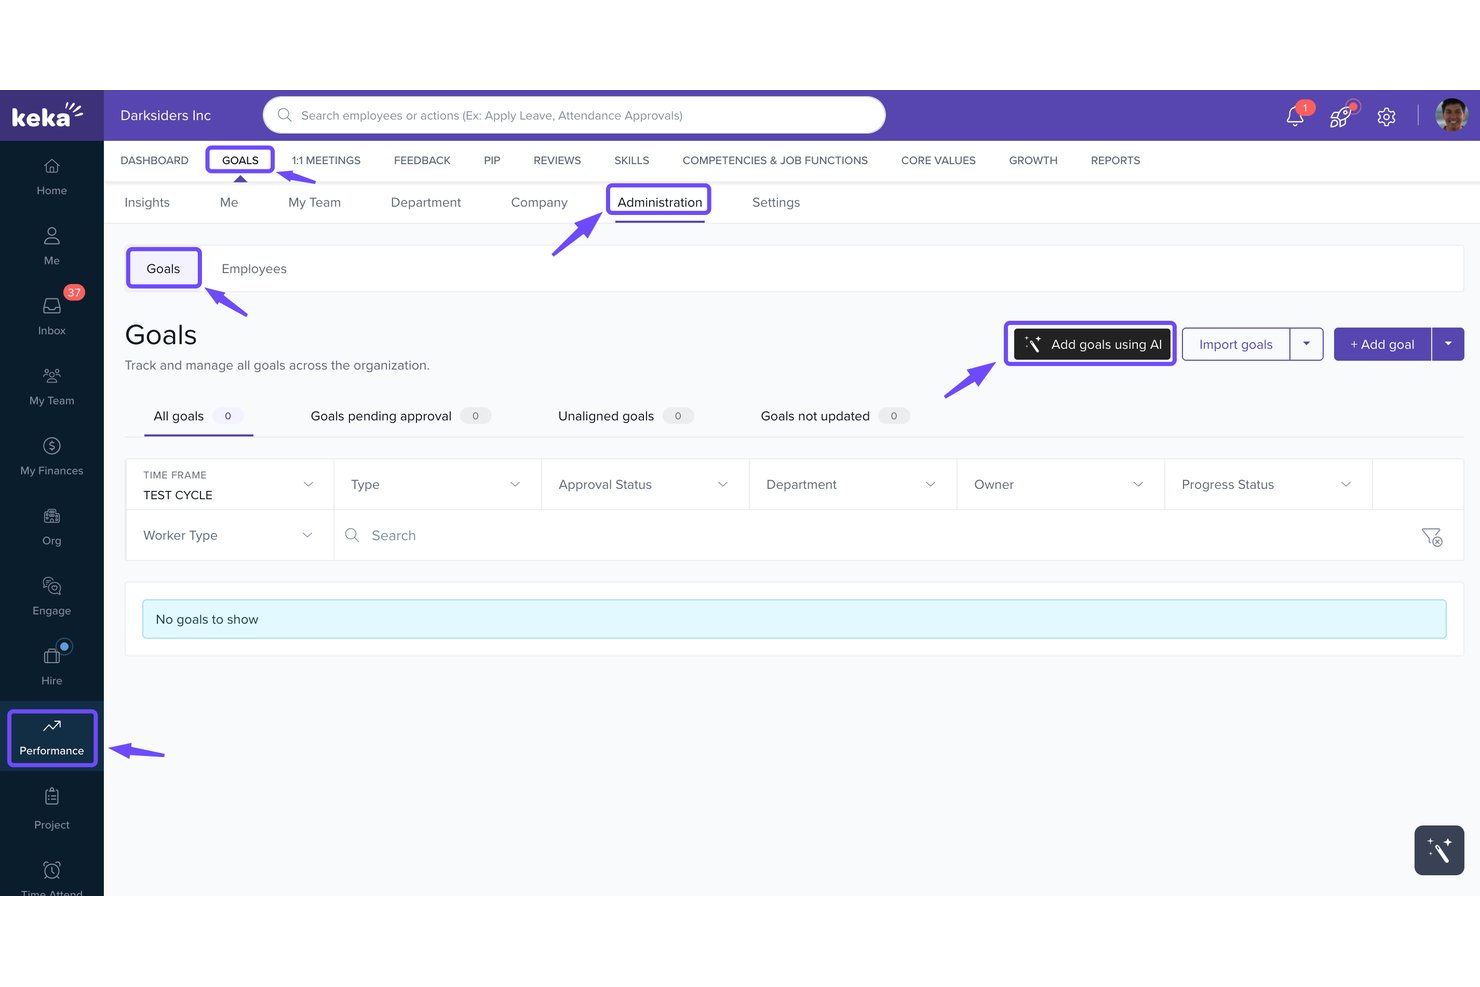Open the Worker Type filter dropdown
The height and width of the screenshot is (987, 1480).
(229, 536)
